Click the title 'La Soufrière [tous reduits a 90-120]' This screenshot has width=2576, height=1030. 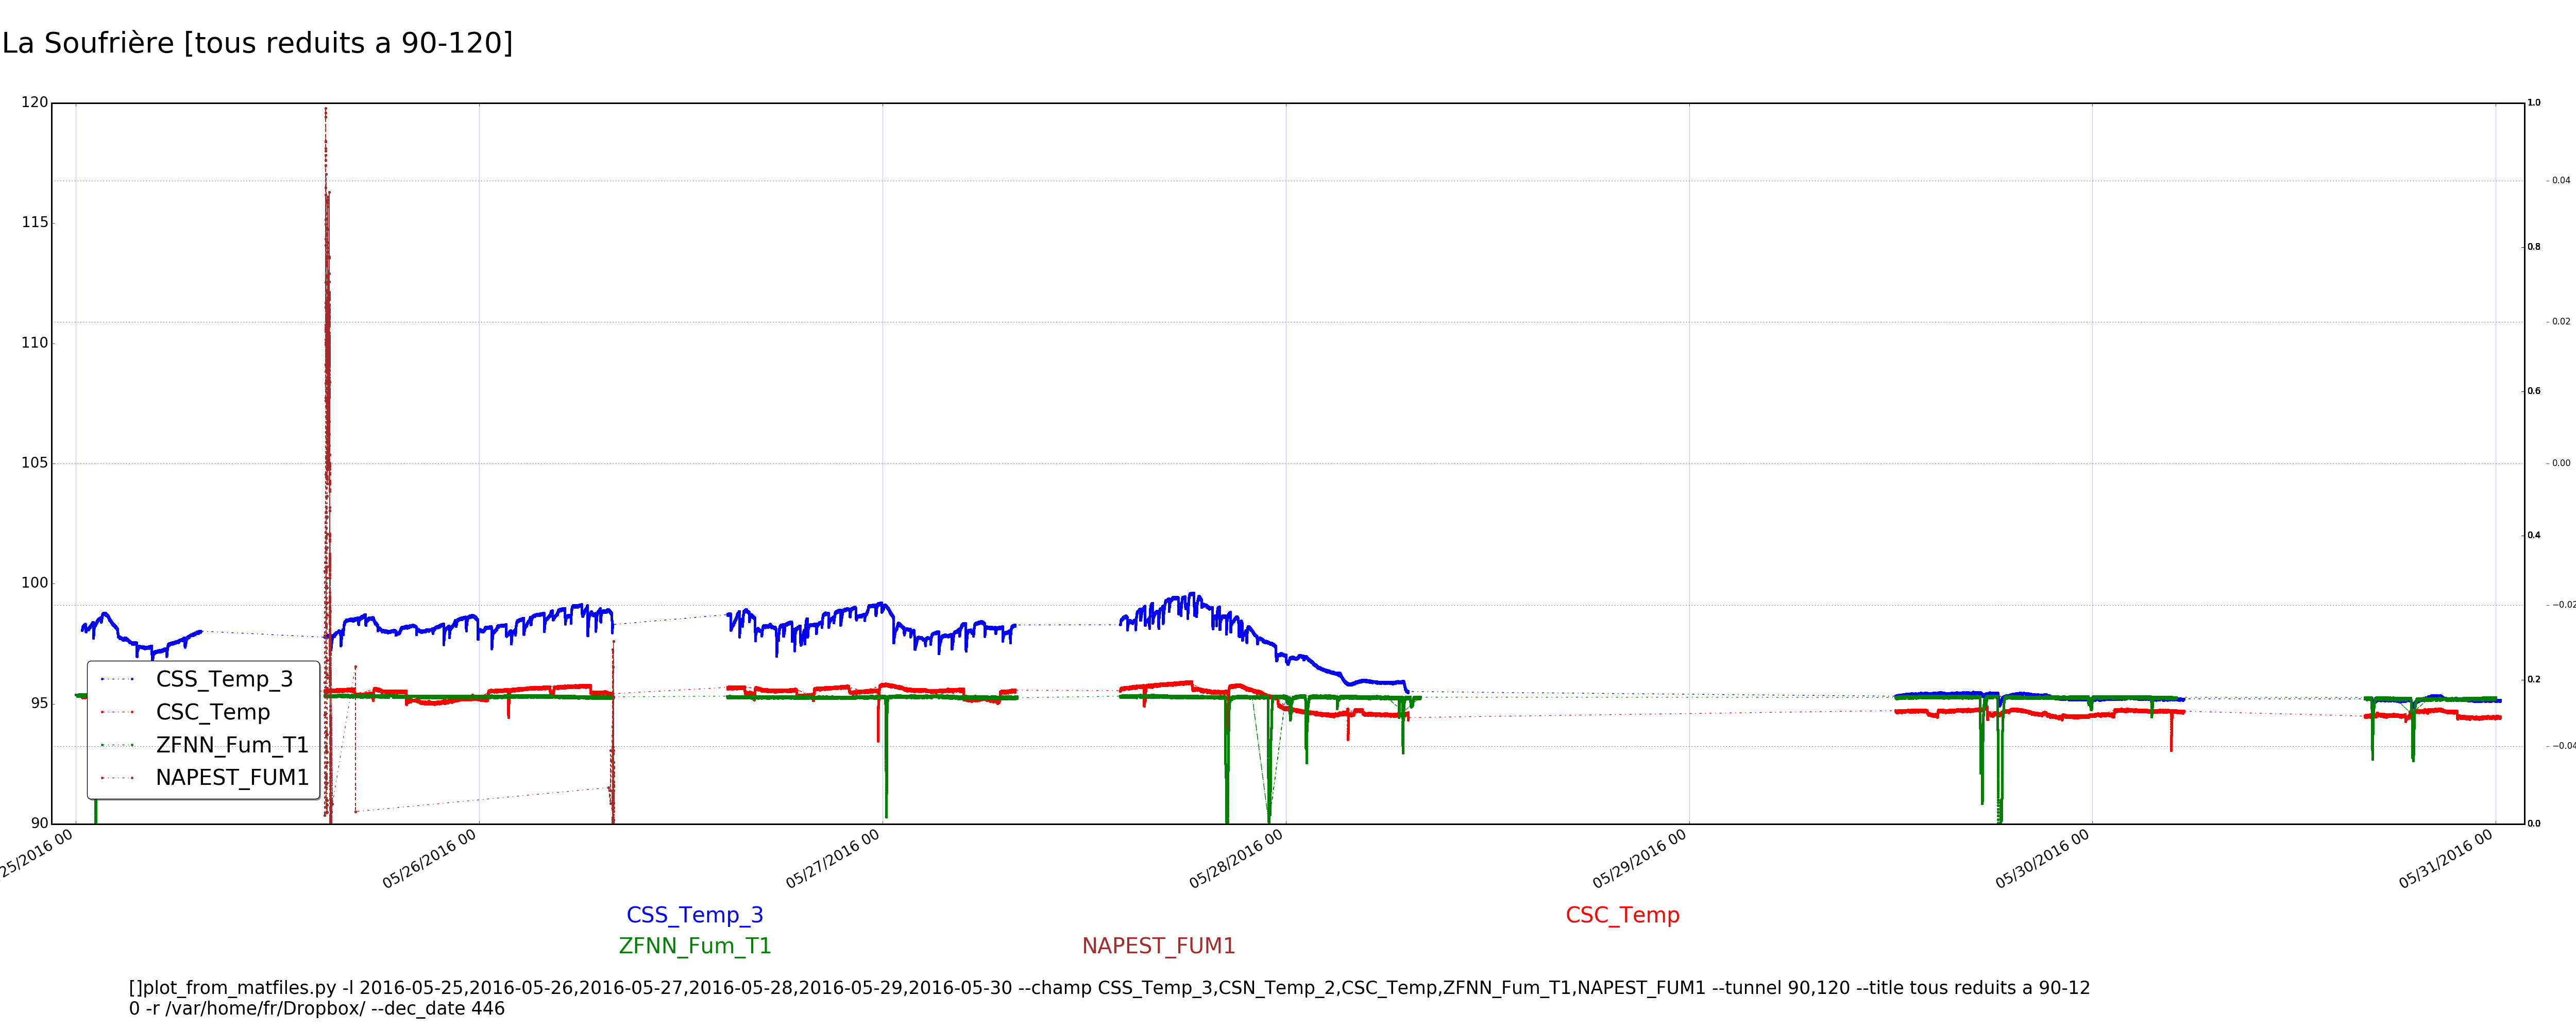point(257,43)
